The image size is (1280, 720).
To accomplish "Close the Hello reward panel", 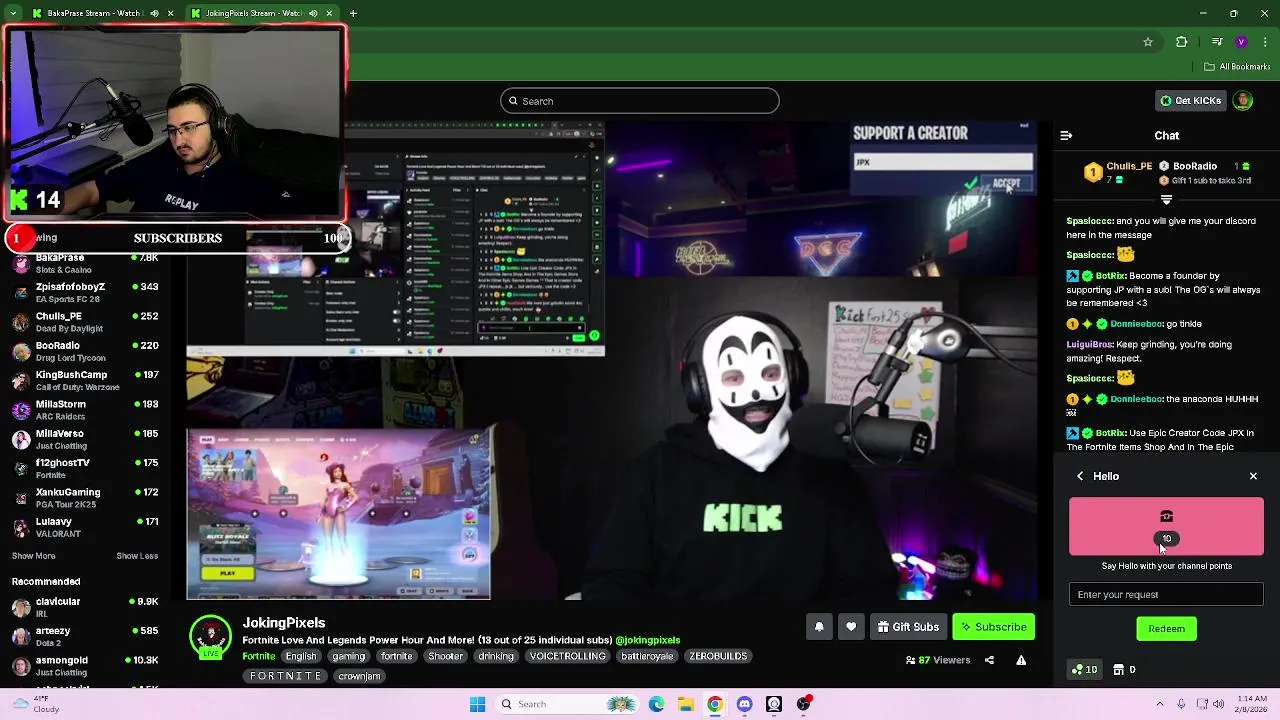I will click(1253, 476).
